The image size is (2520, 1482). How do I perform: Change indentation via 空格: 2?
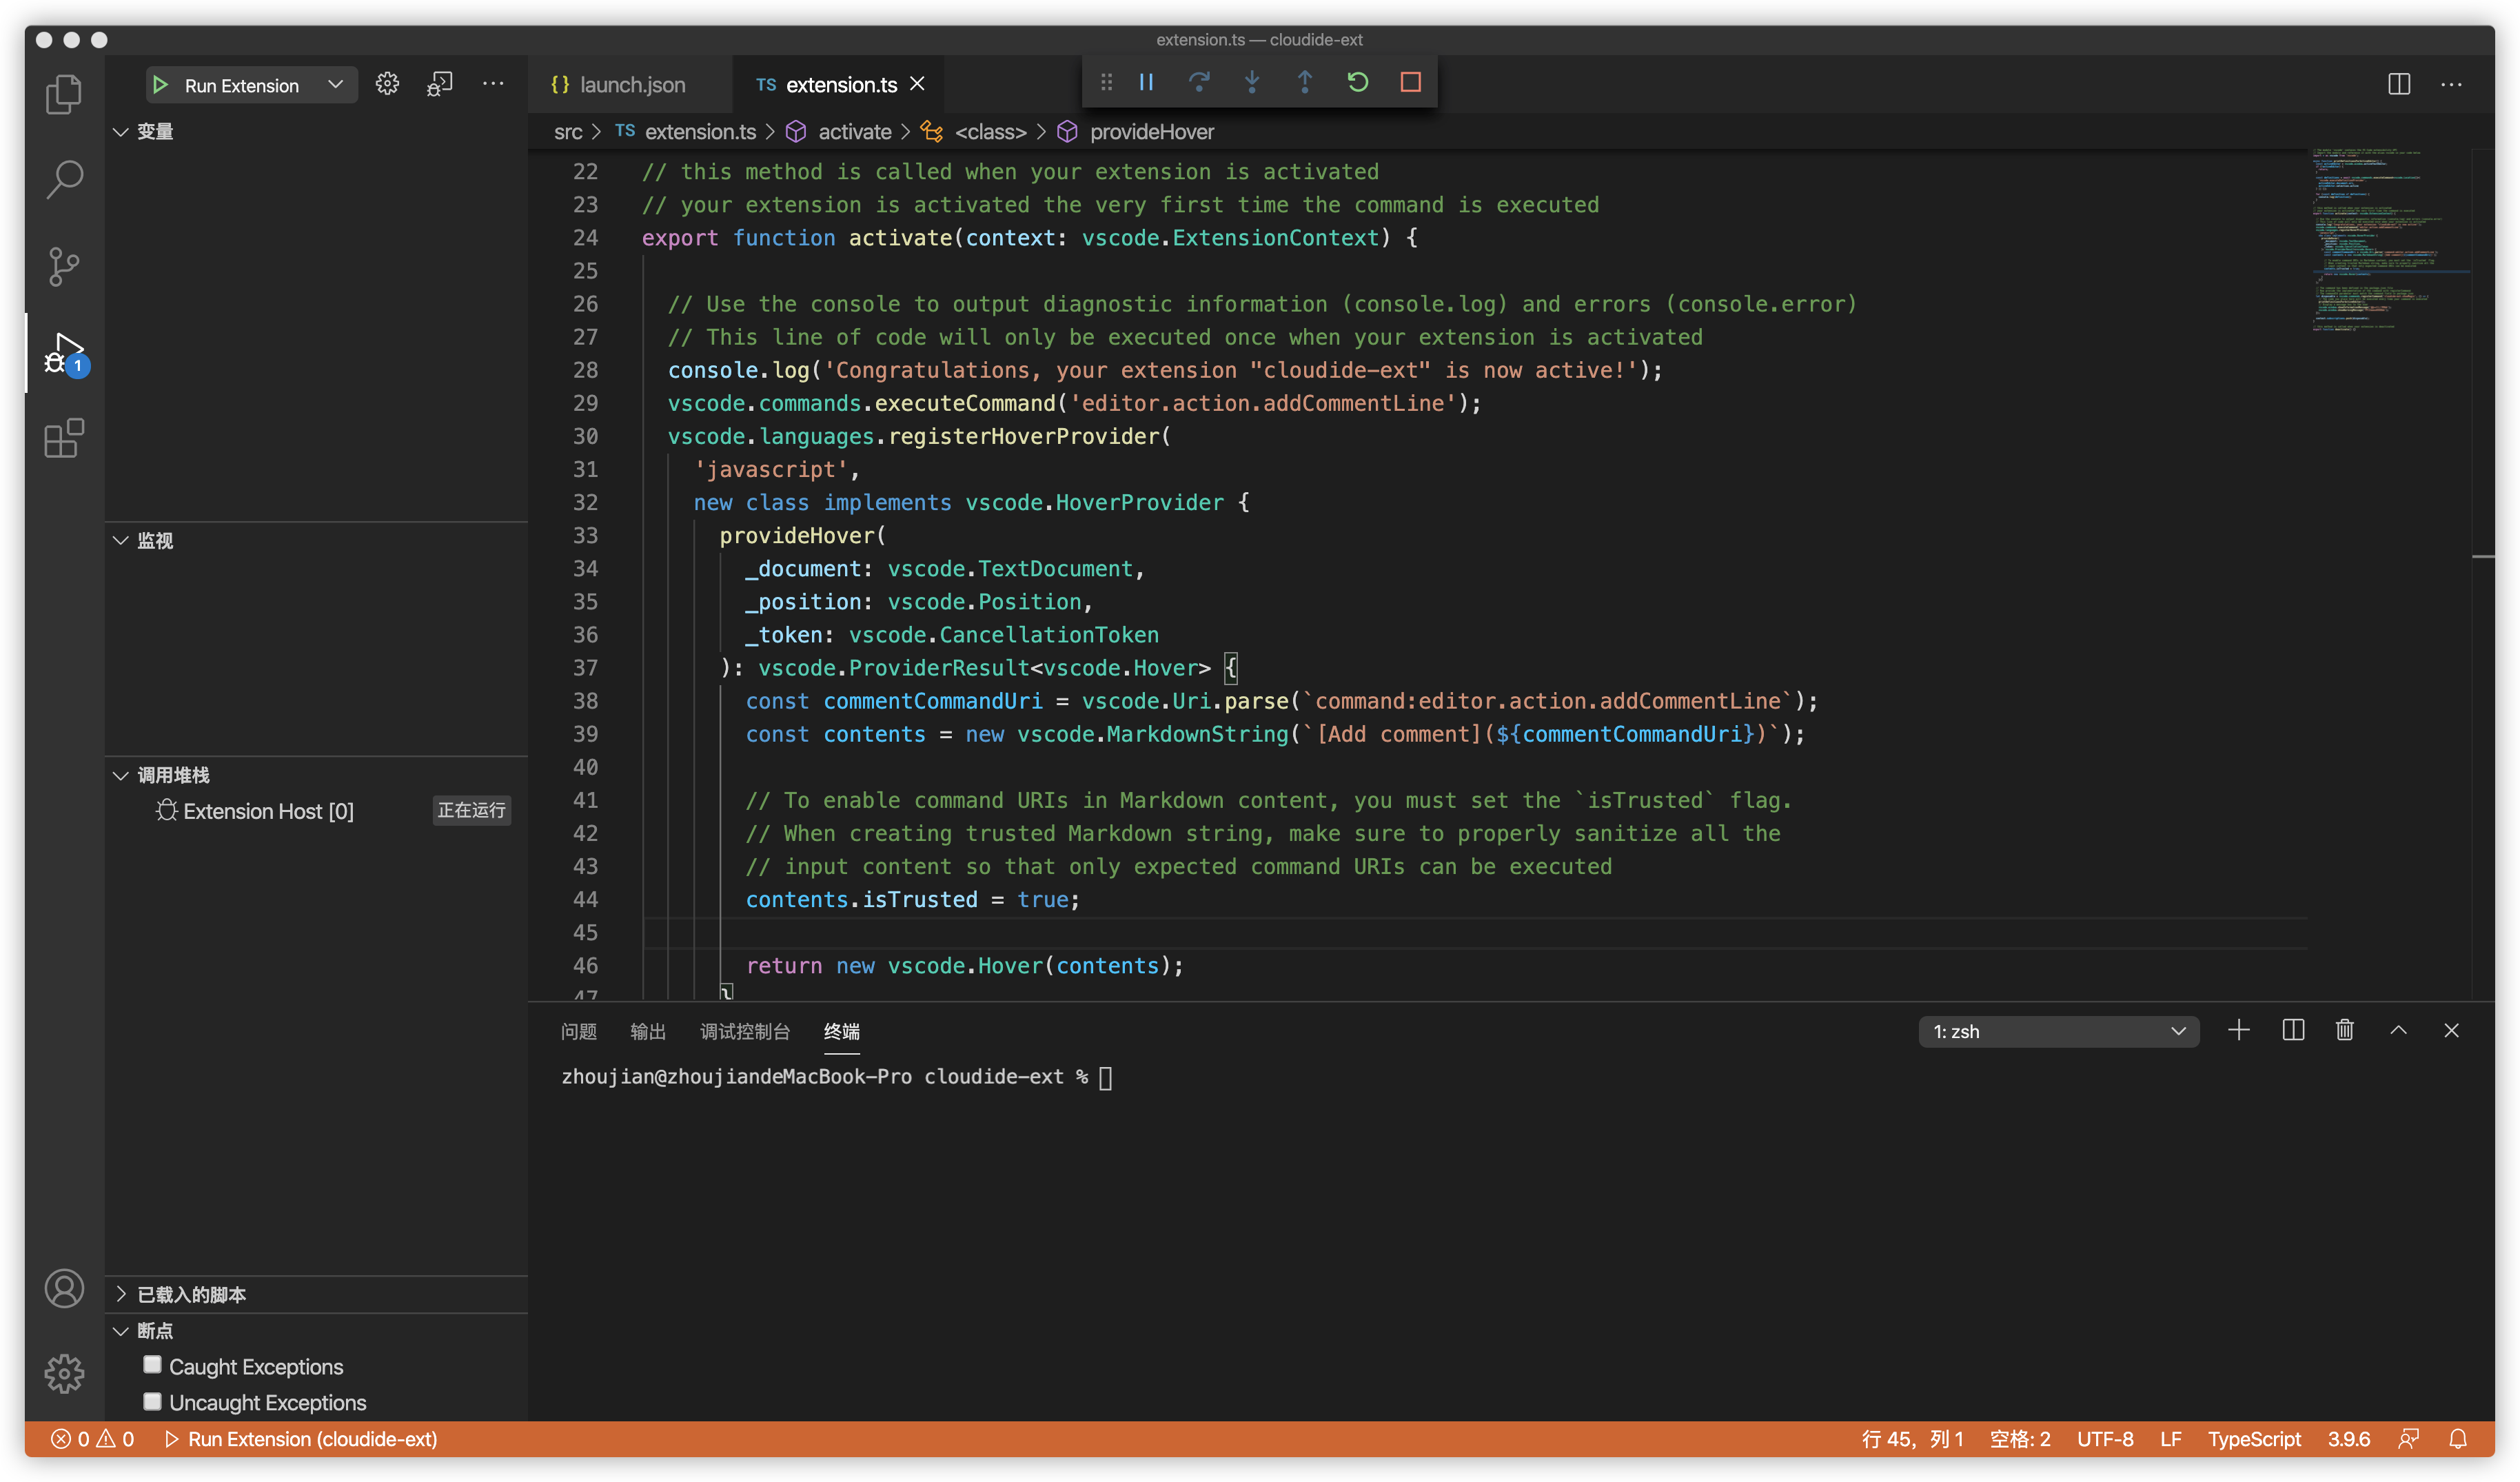tap(2020, 1439)
